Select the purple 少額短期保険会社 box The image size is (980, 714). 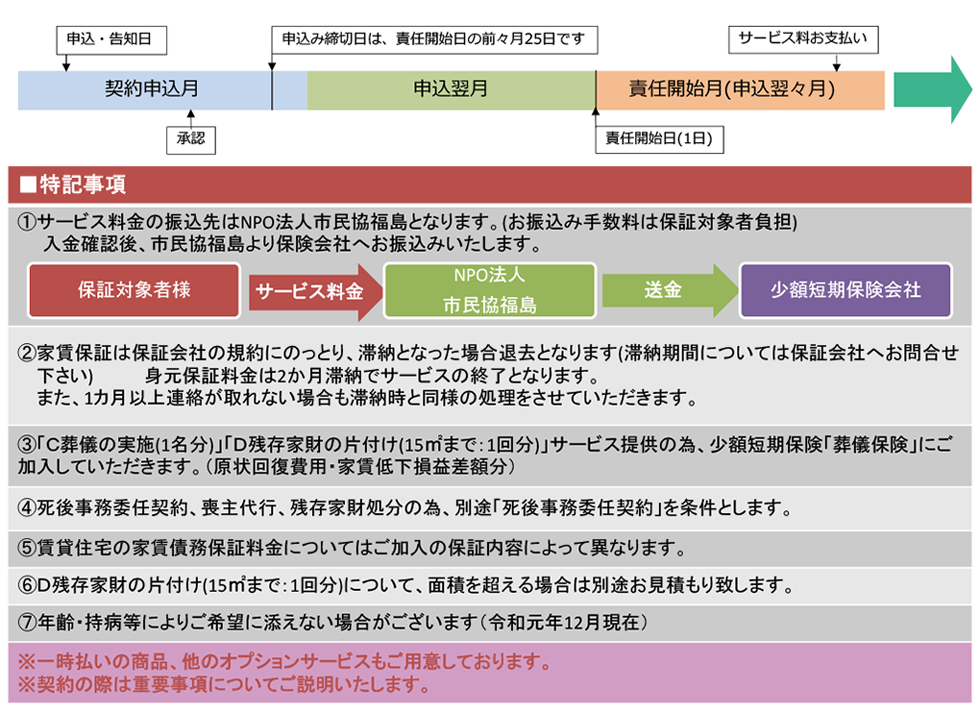(845, 291)
